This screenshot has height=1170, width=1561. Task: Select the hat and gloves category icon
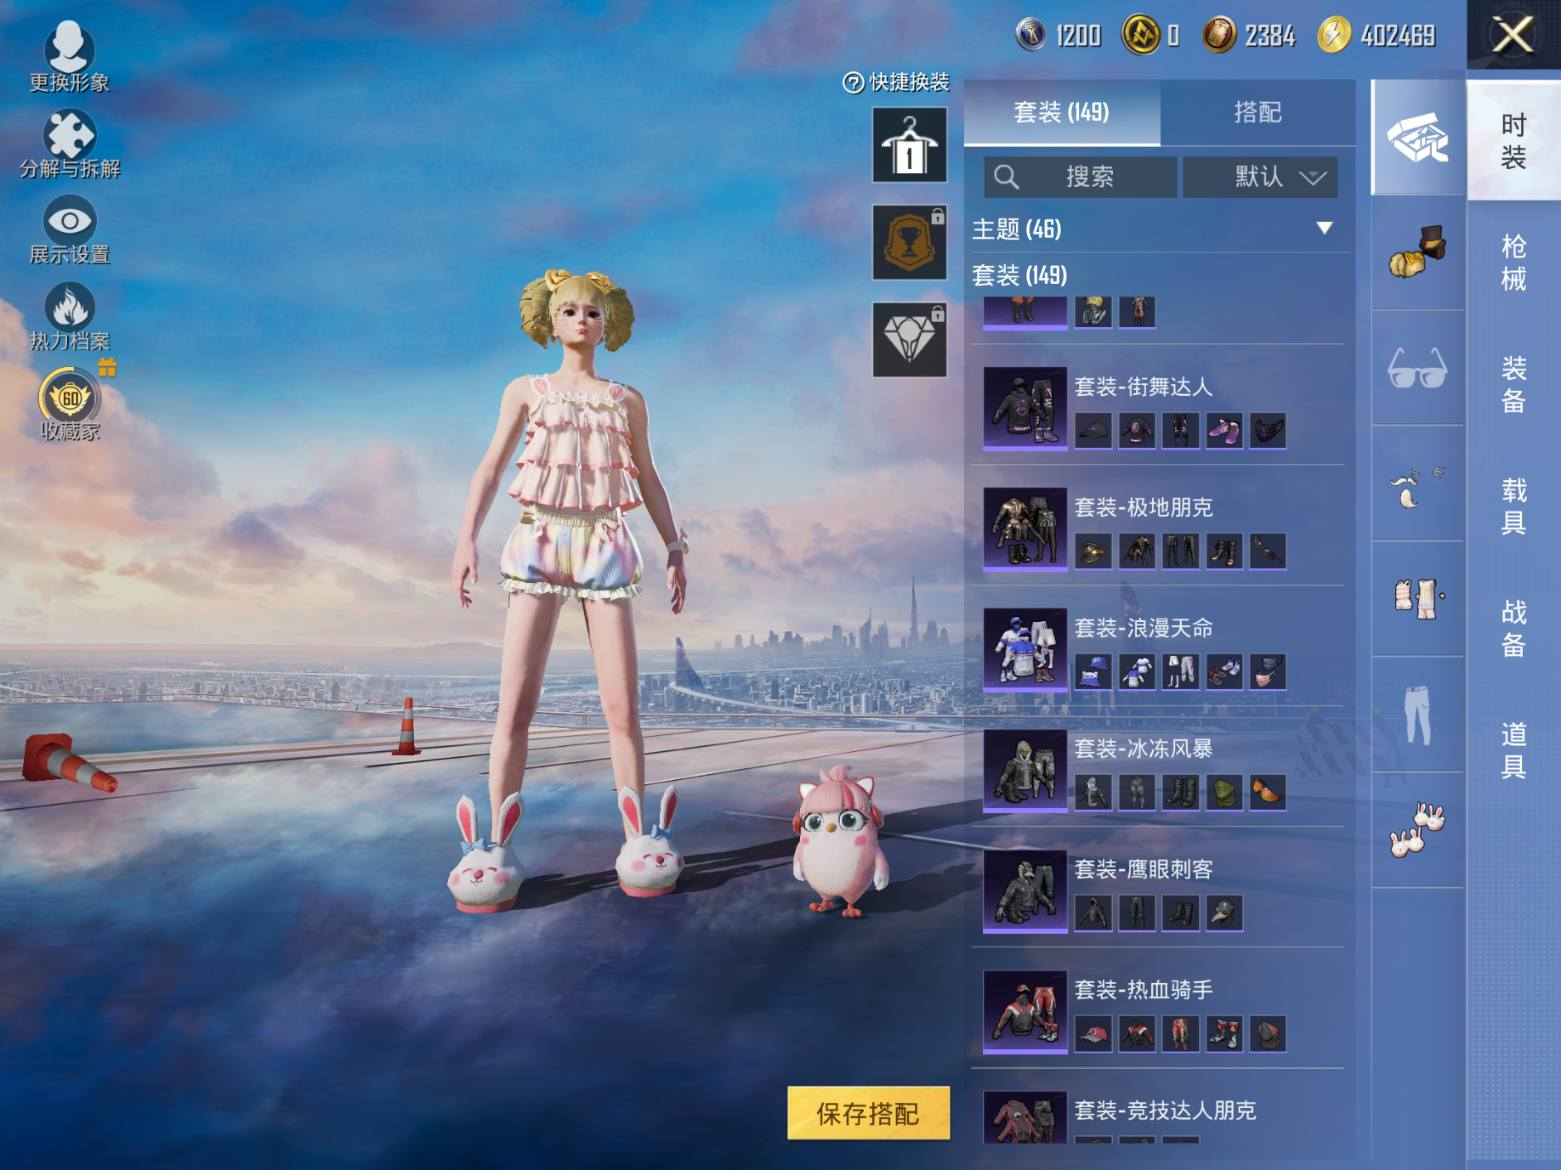coord(1417,252)
